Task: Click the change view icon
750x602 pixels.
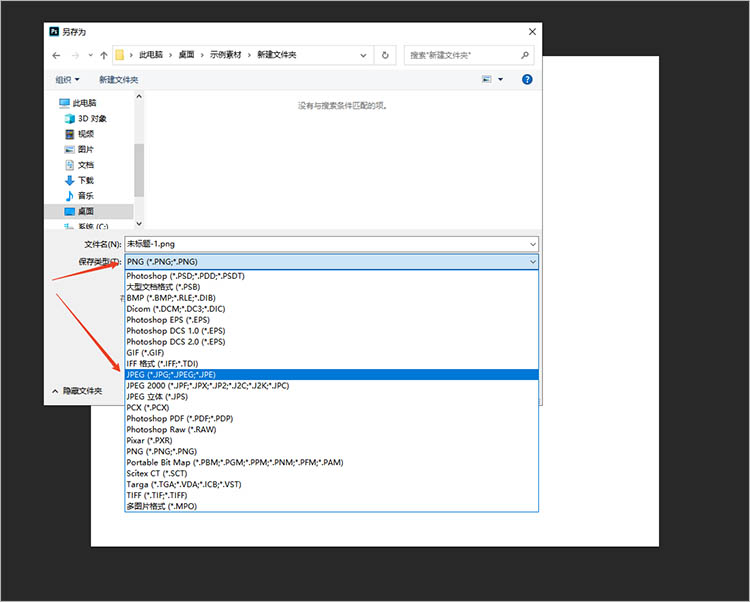Action: [x=486, y=79]
